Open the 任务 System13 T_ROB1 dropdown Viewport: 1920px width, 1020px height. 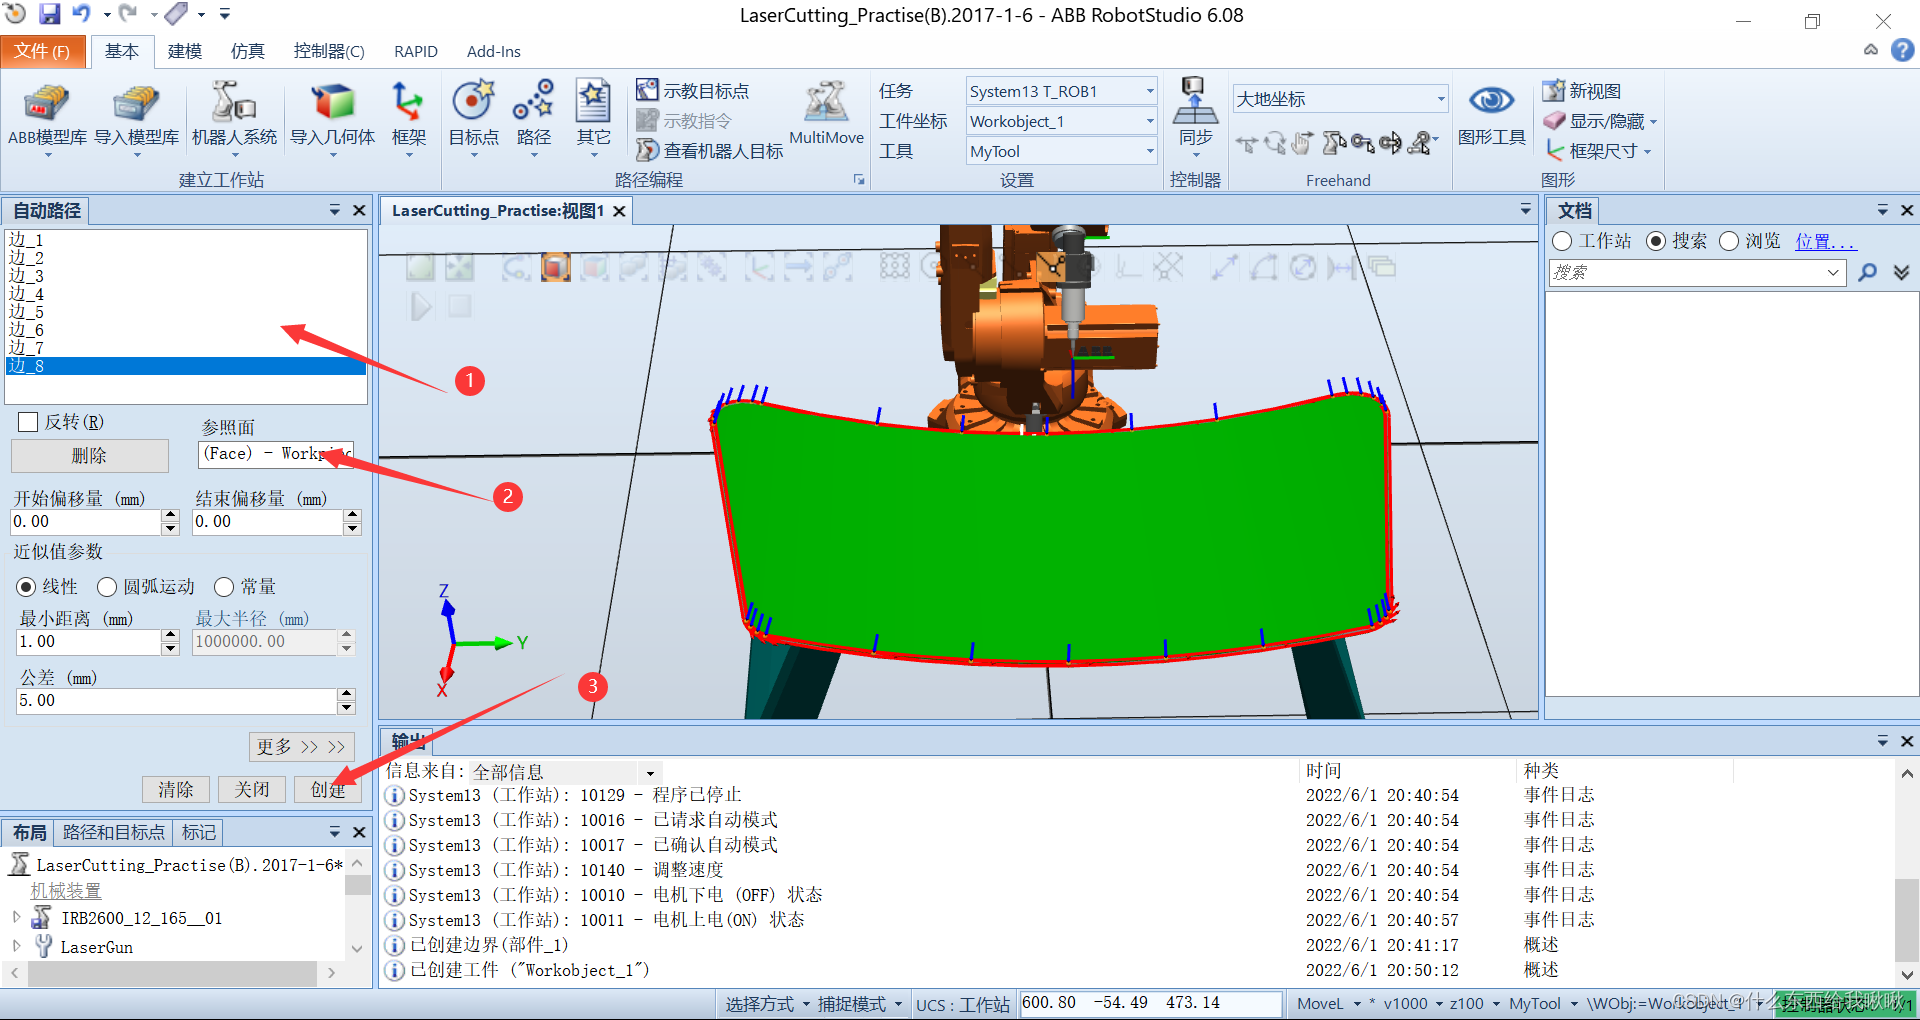pos(1149,91)
